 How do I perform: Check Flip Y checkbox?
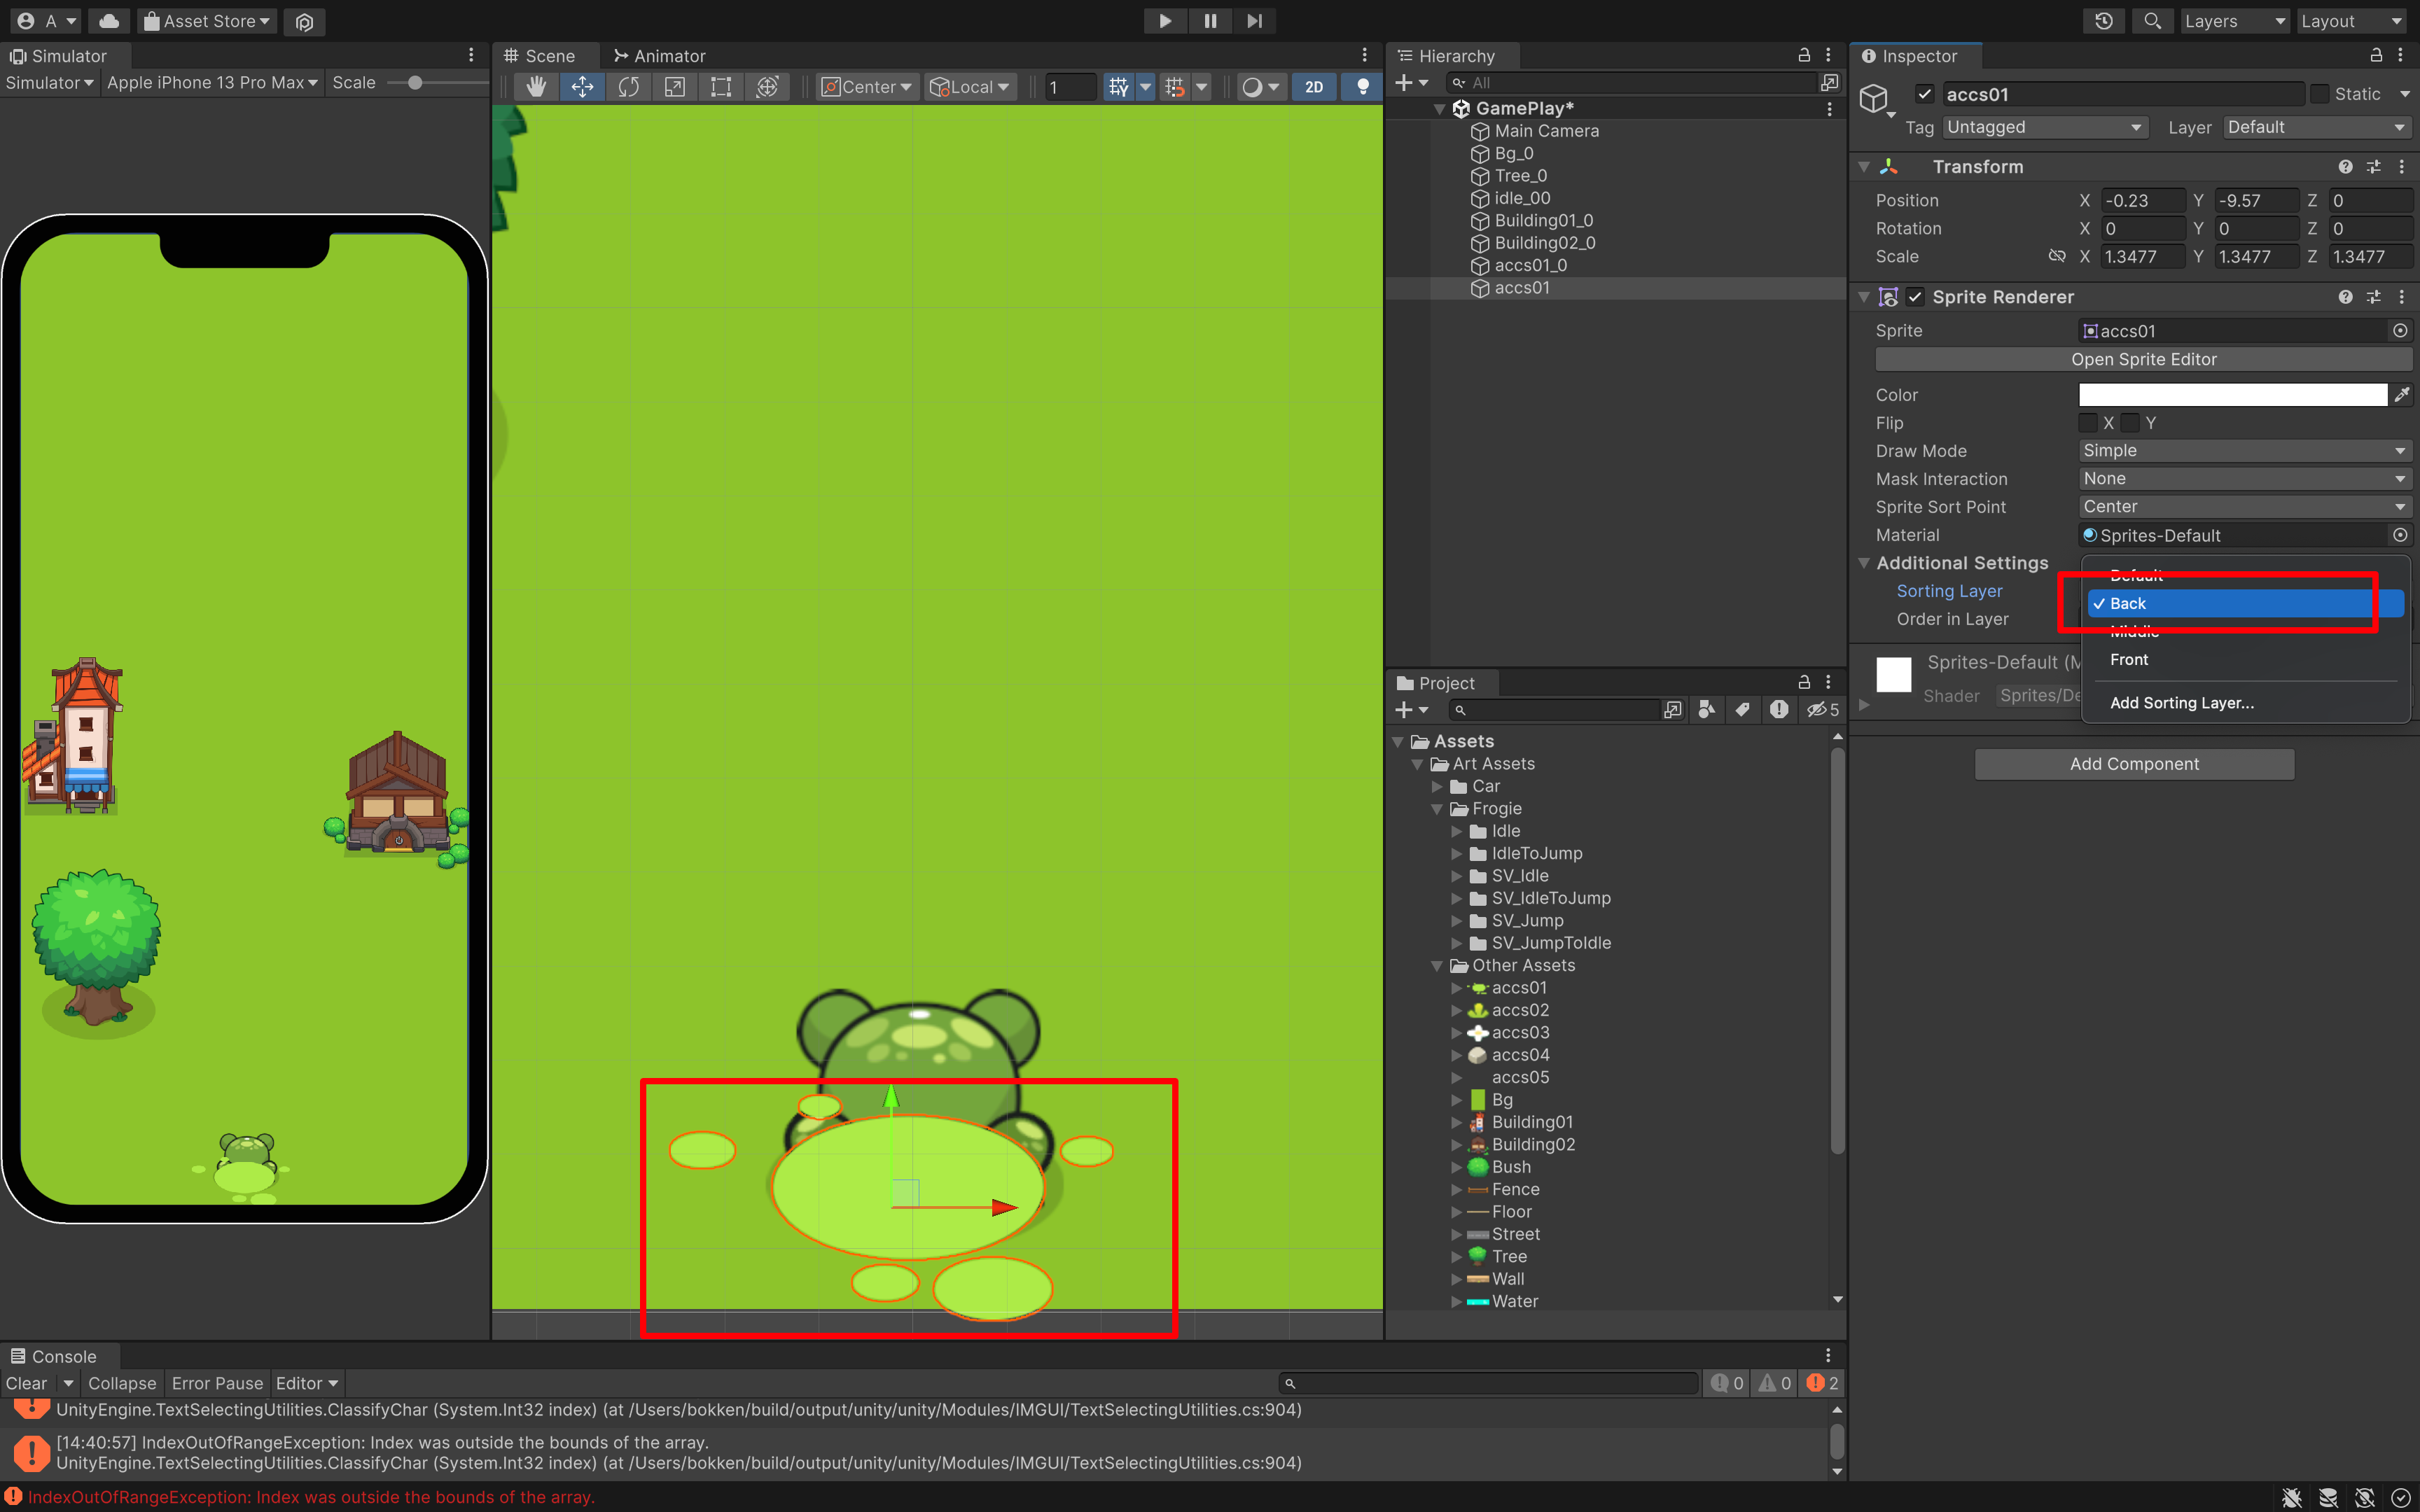(x=2131, y=423)
